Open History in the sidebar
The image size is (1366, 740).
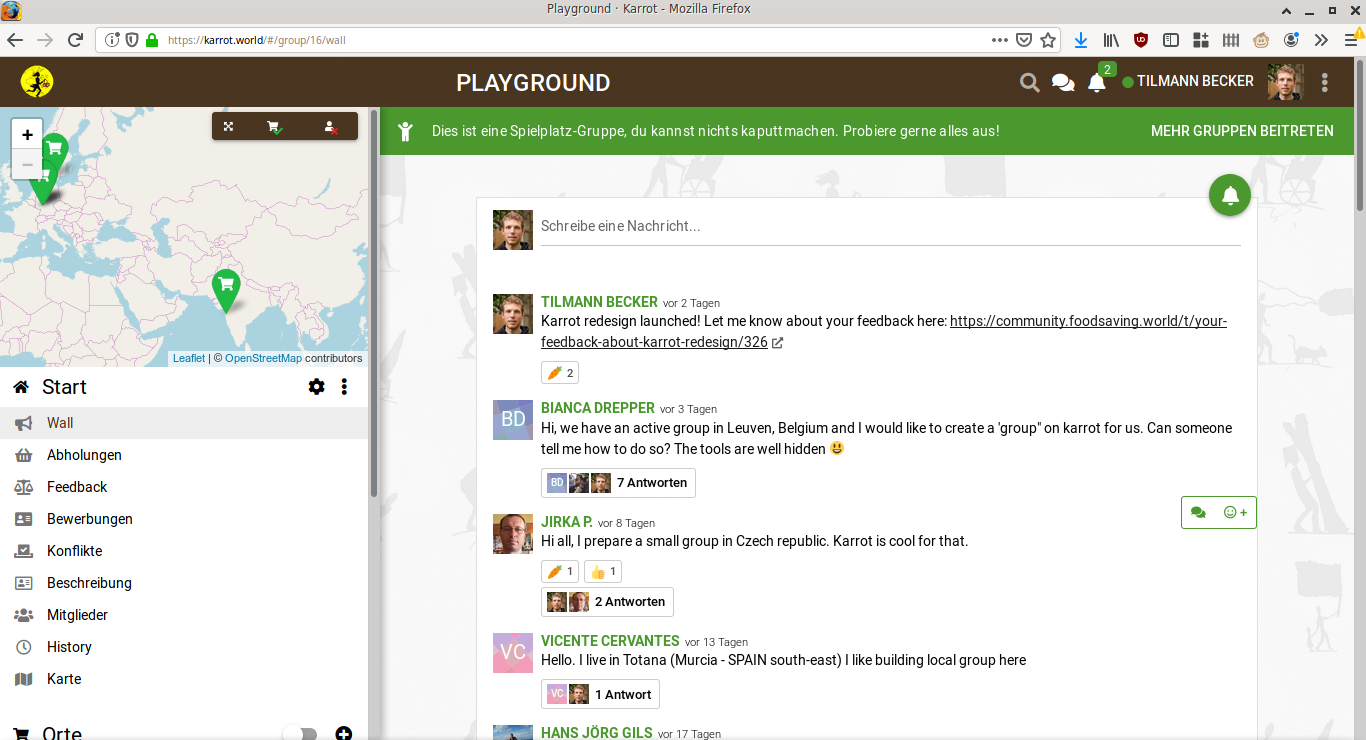point(184,647)
